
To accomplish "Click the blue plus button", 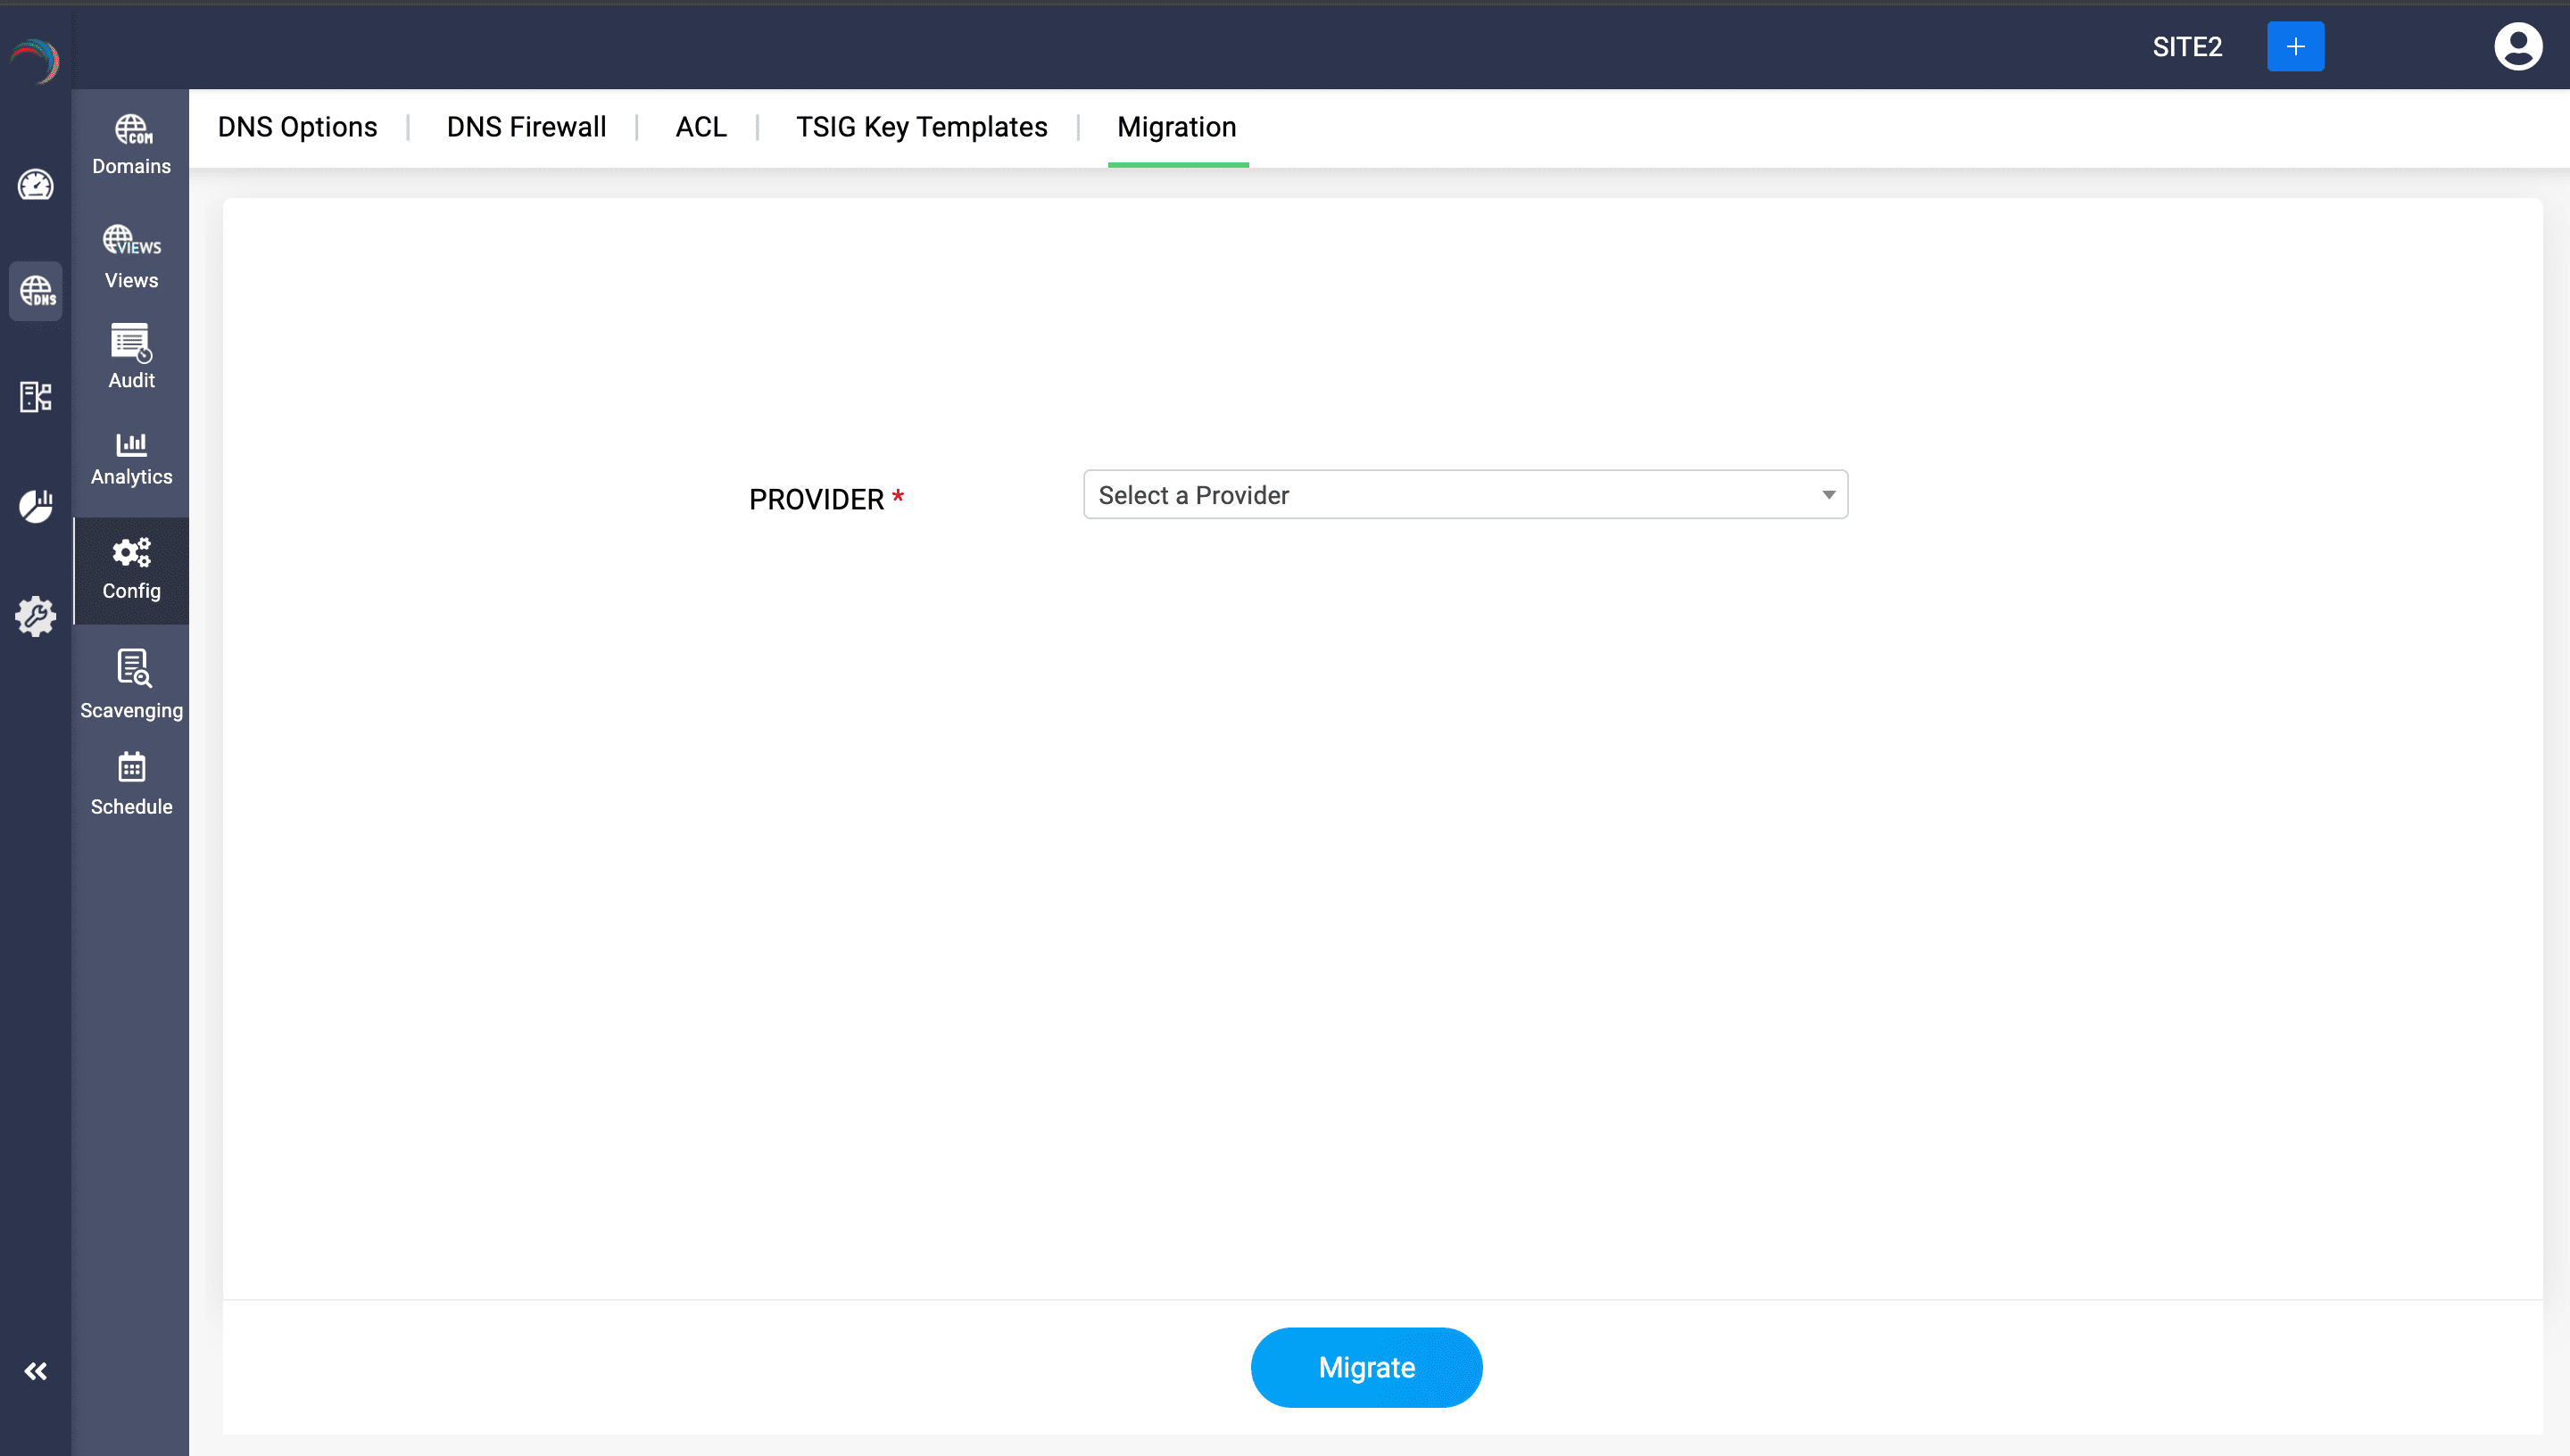I will [x=2295, y=47].
